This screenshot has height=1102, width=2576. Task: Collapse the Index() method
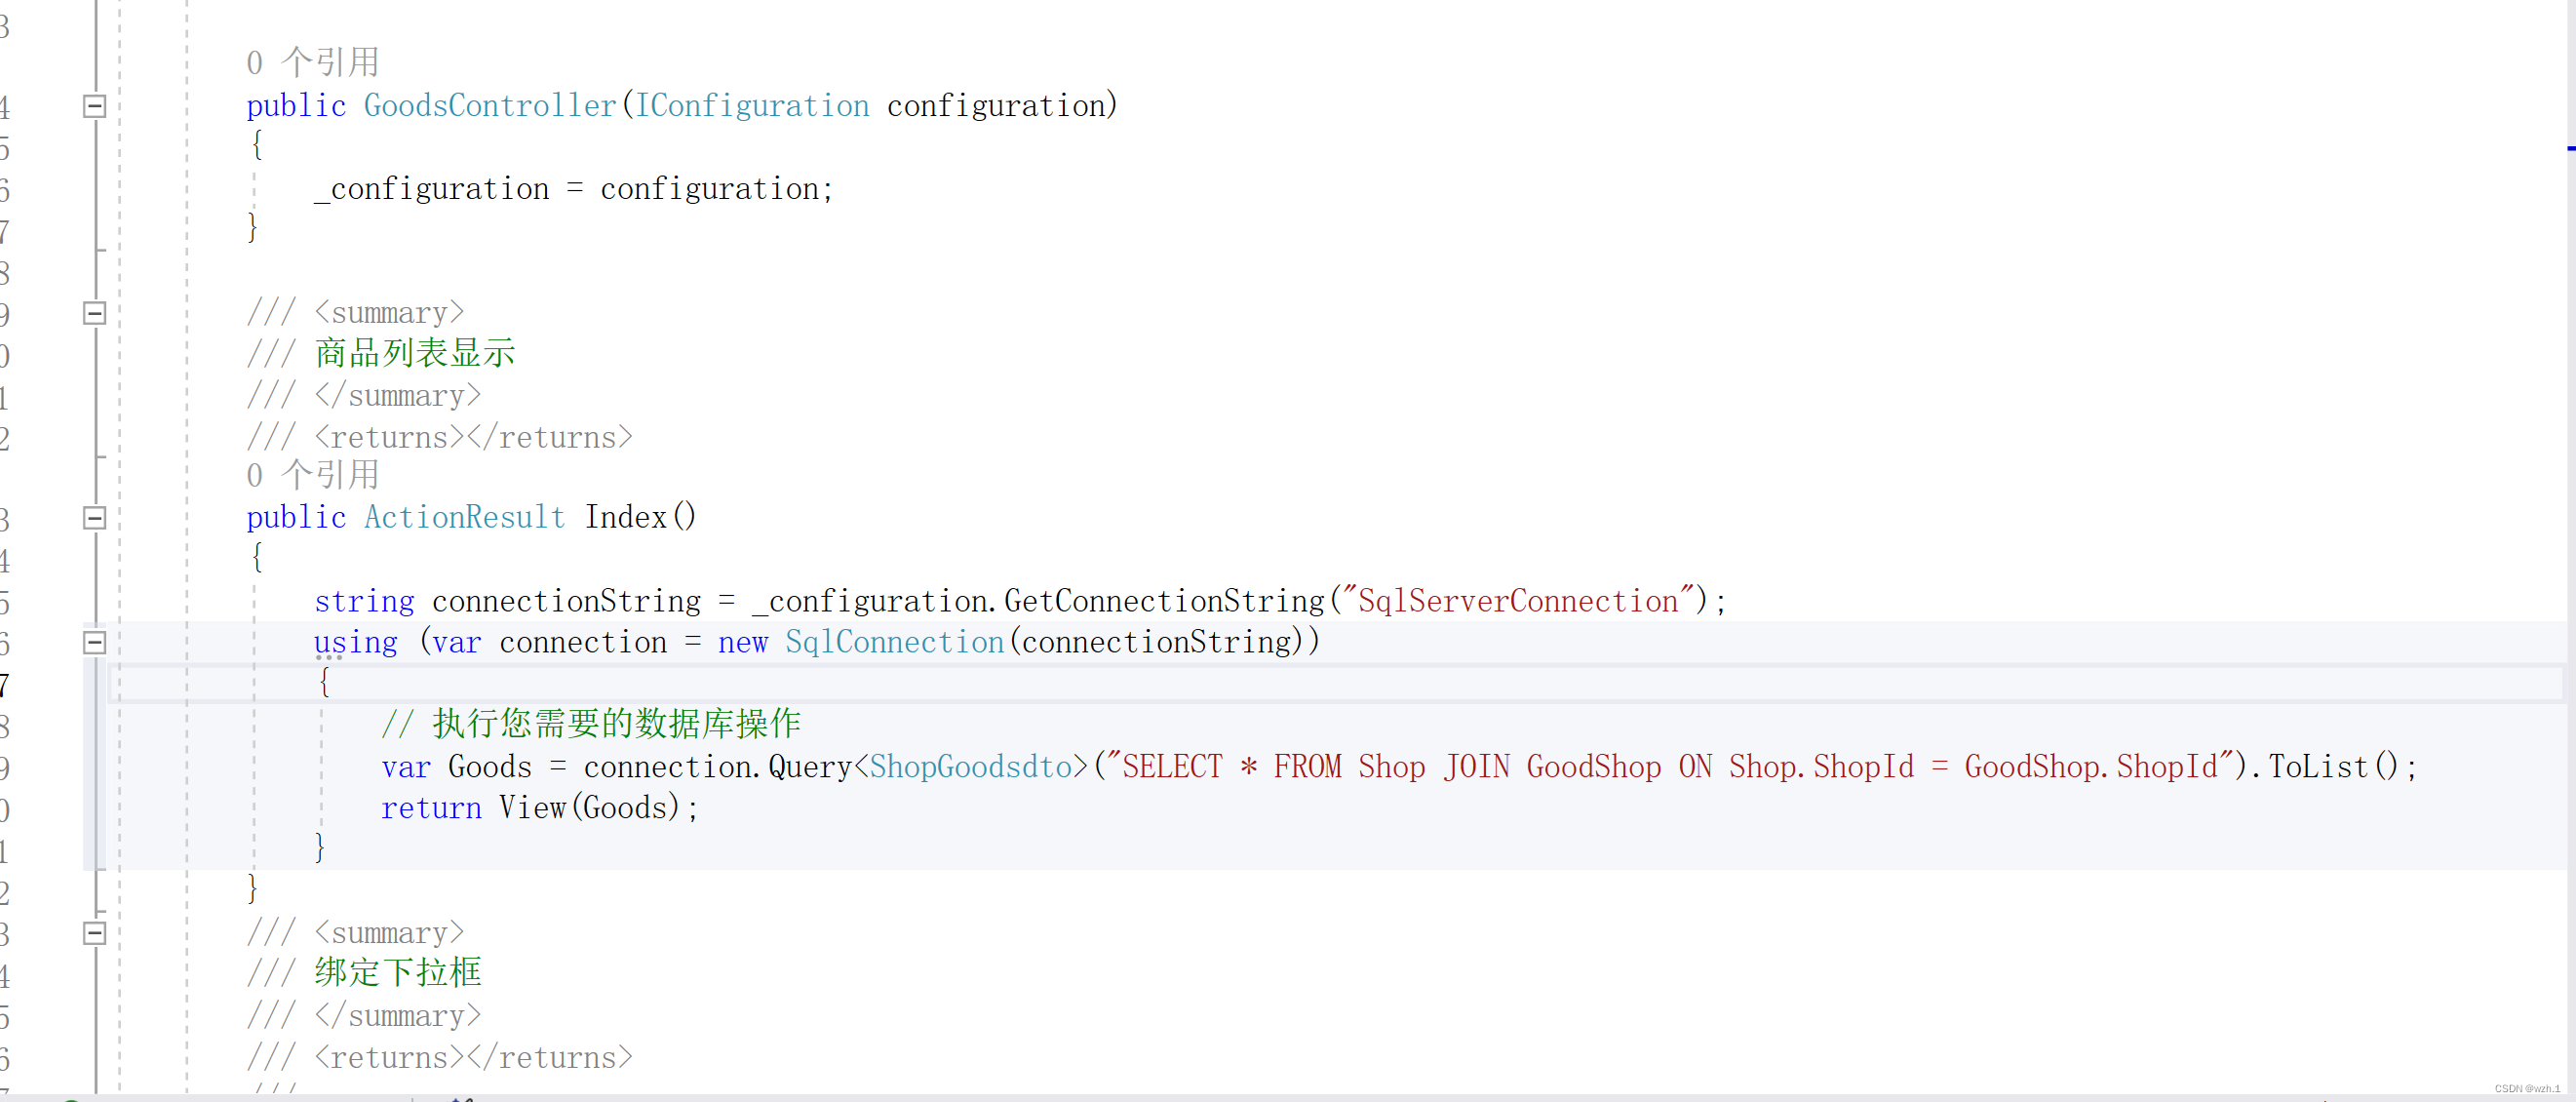coord(94,518)
